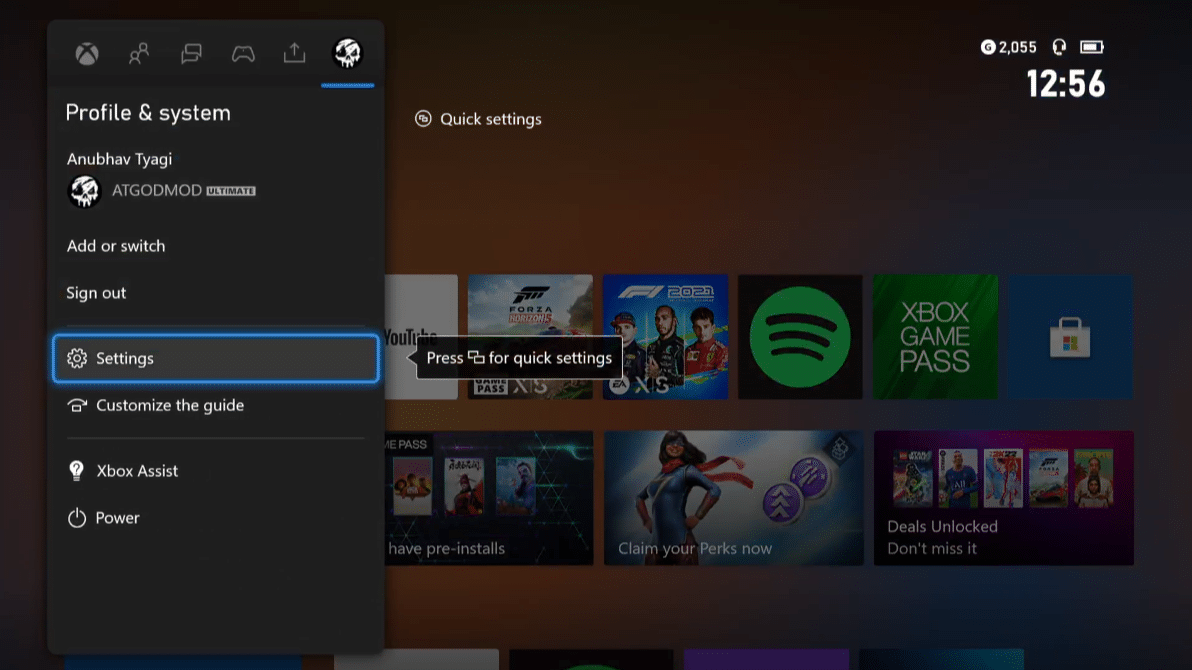Launch the Forza Horizon 5 tile

point(530,337)
